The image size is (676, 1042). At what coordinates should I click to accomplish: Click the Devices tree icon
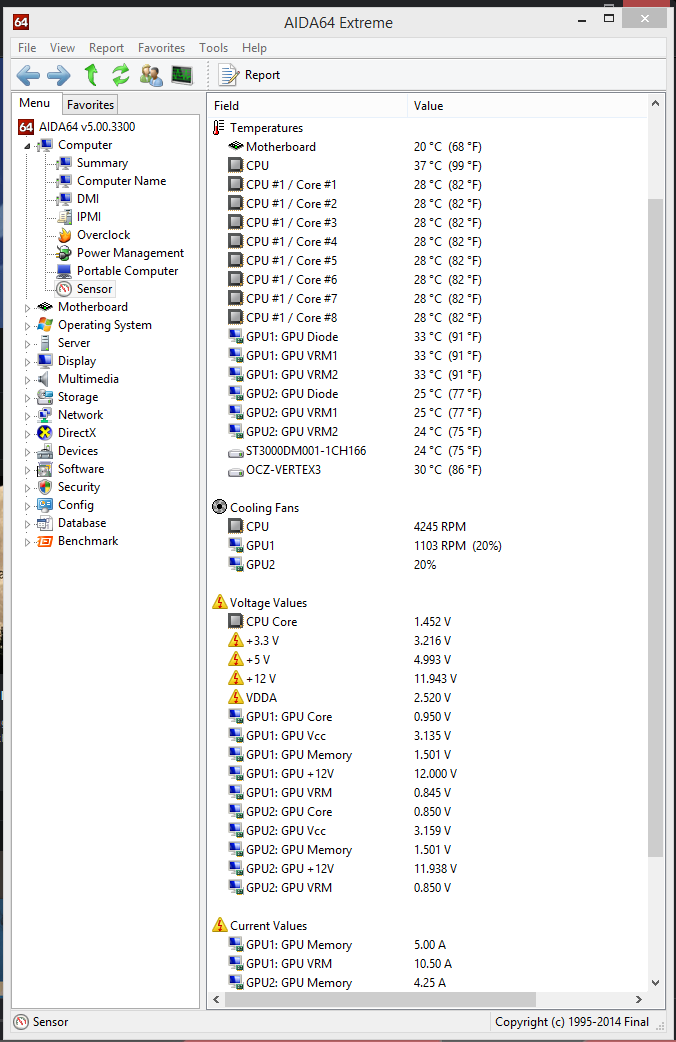pos(45,451)
